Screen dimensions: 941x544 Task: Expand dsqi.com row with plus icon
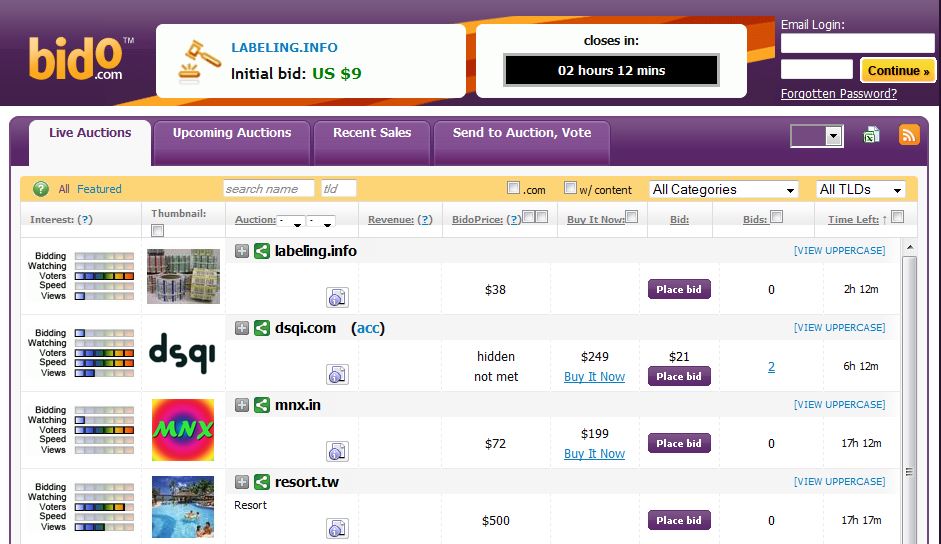[242, 328]
